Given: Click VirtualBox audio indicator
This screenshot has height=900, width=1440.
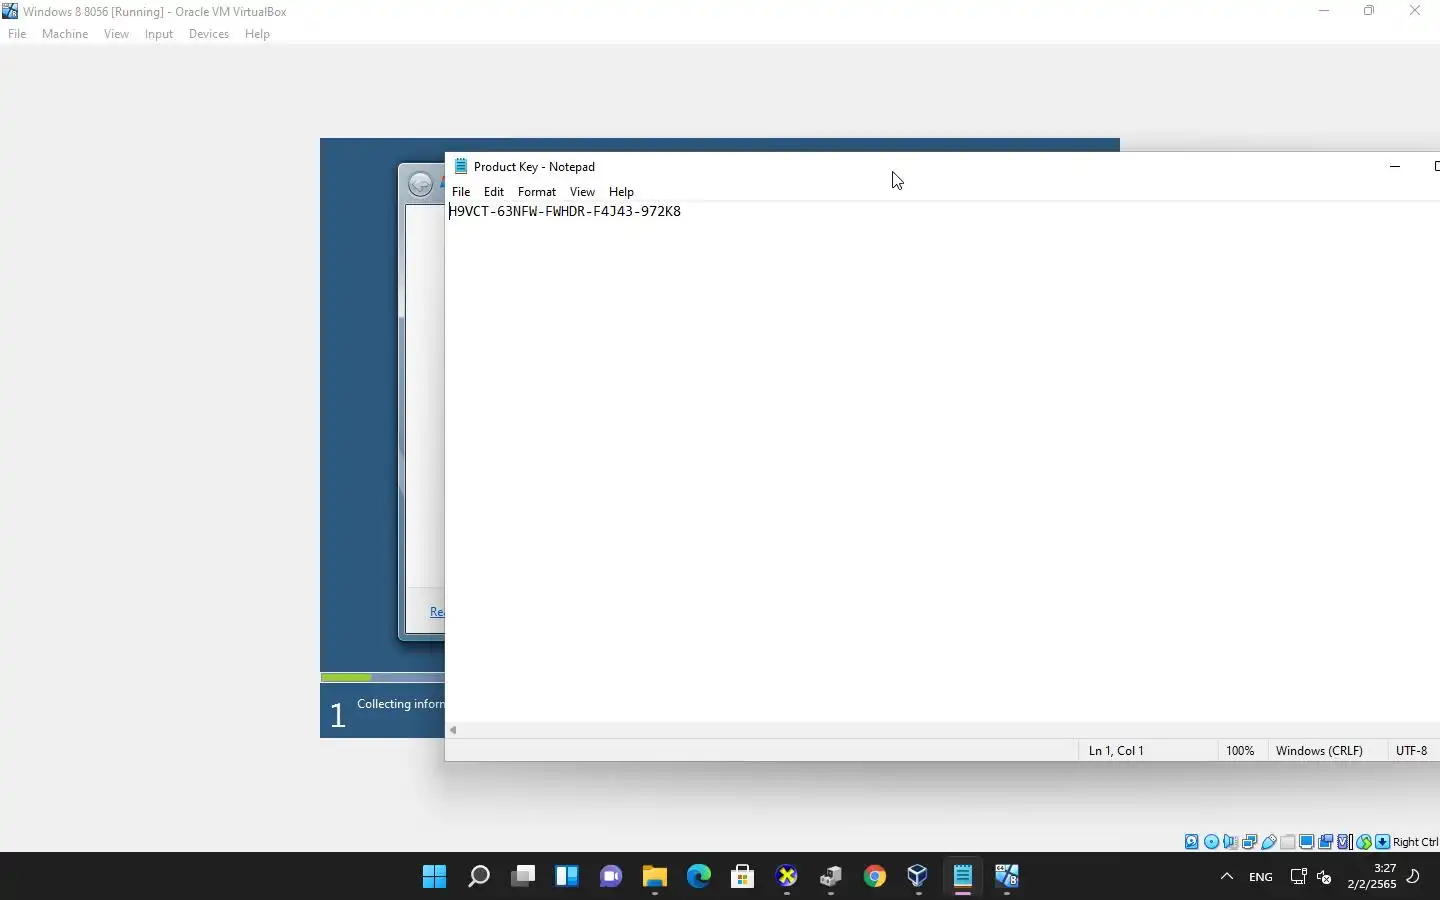Looking at the screenshot, I should point(1230,842).
